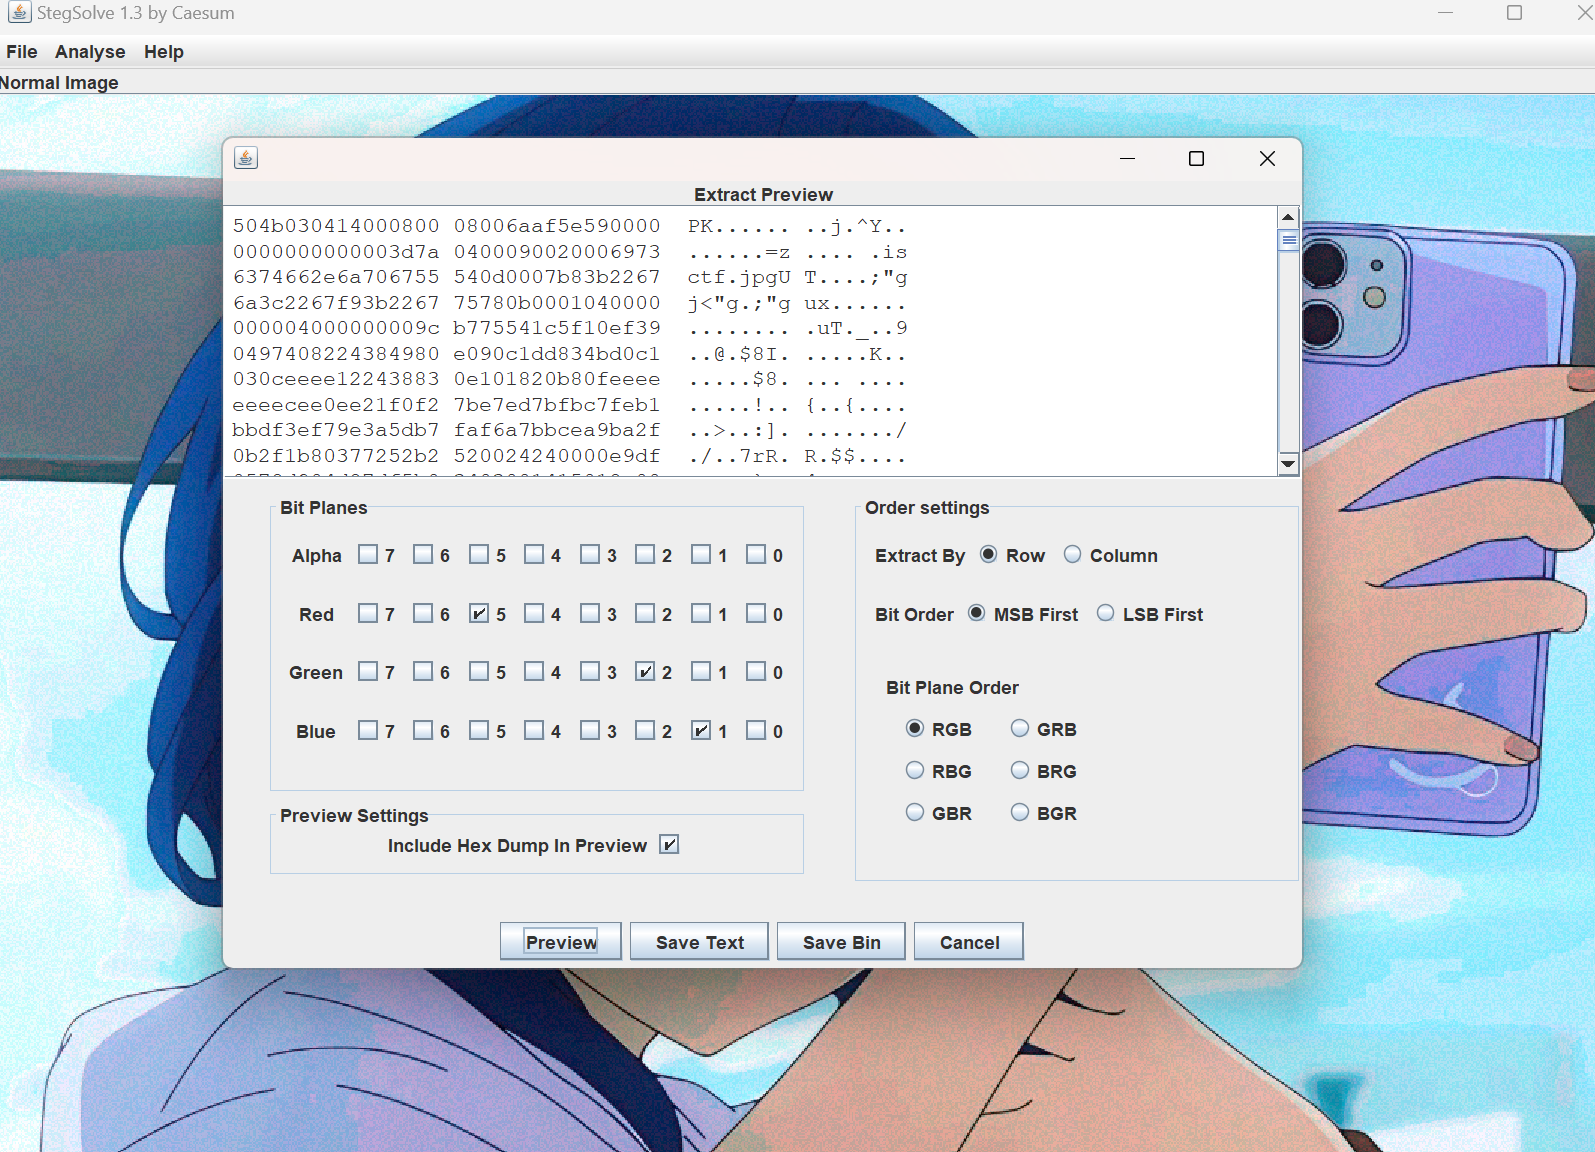This screenshot has height=1152, width=1595.
Task: Click the 'Normal Image' label
Action: (59, 83)
